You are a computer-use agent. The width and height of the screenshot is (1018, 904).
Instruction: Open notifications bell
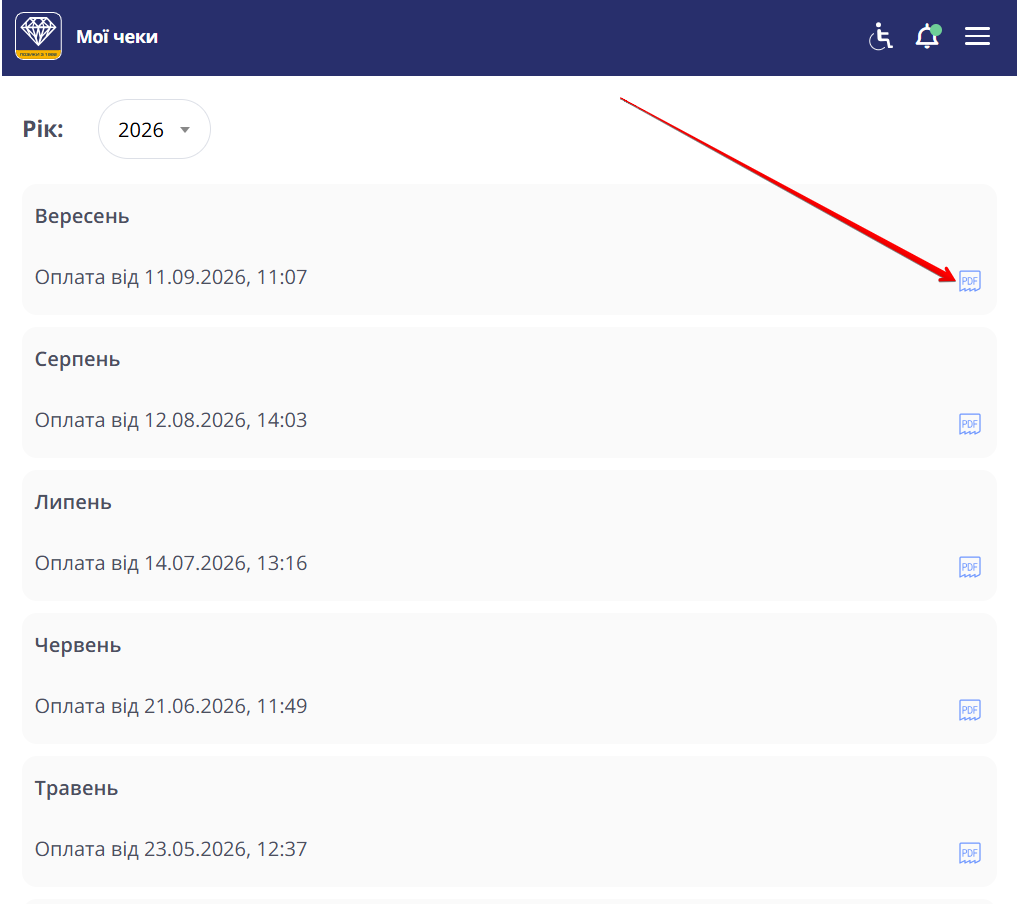[x=928, y=36]
